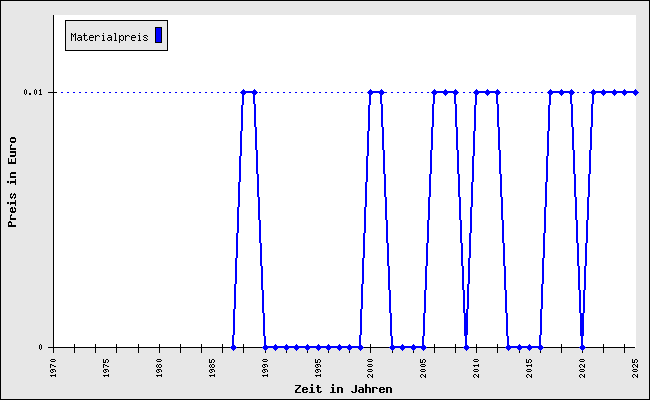This screenshot has height=400, width=650.
Task: Click the first data point at 1987
Action: (233, 347)
